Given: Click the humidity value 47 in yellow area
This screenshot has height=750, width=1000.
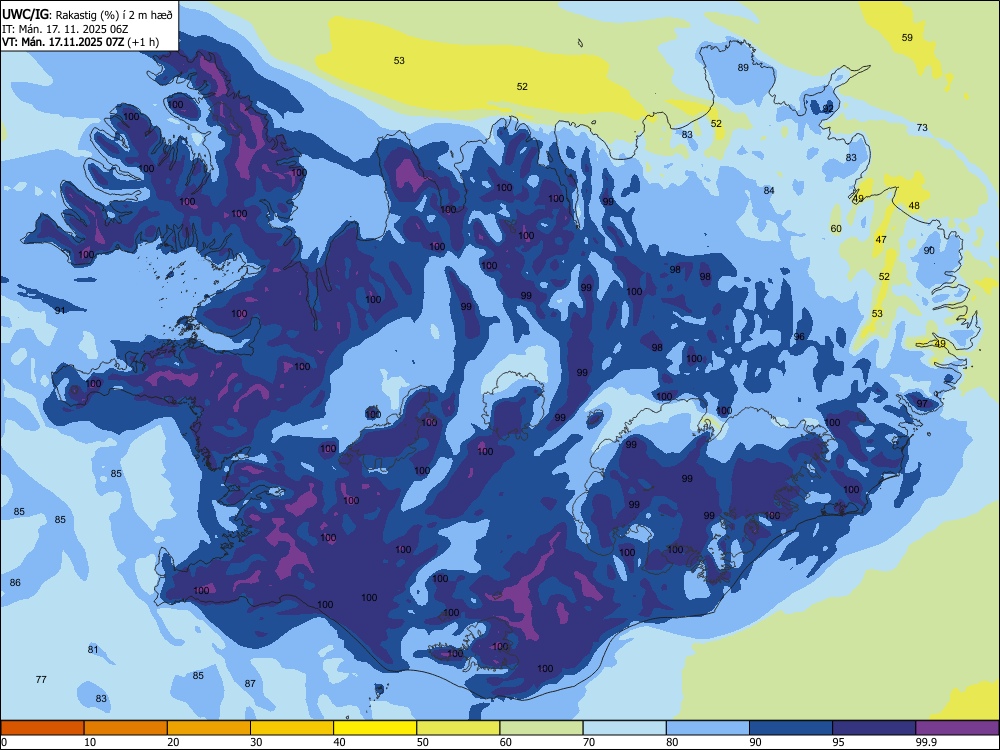Looking at the screenshot, I should pyautogui.click(x=881, y=240).
